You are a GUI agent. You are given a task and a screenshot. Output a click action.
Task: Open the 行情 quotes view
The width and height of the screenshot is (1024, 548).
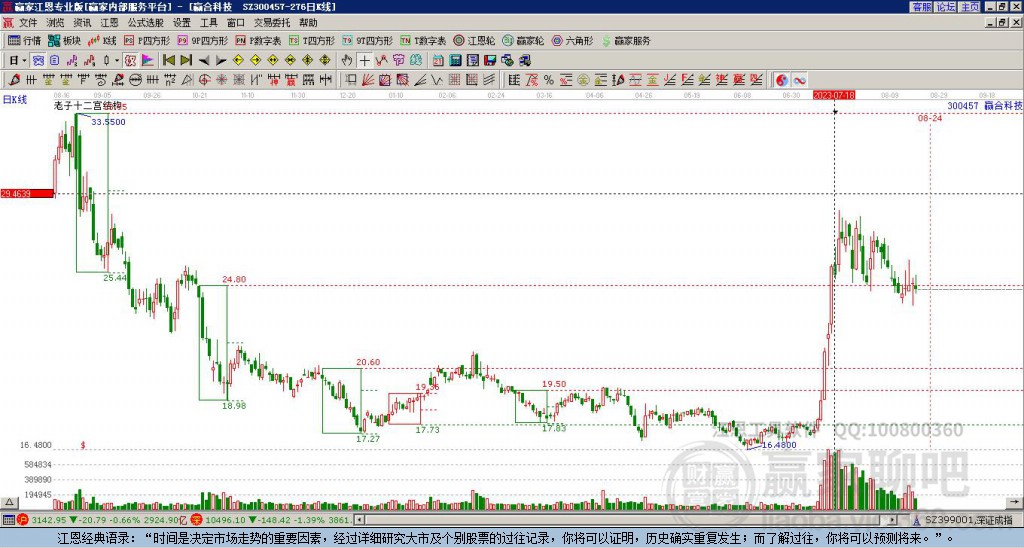[x=24, y=40]
